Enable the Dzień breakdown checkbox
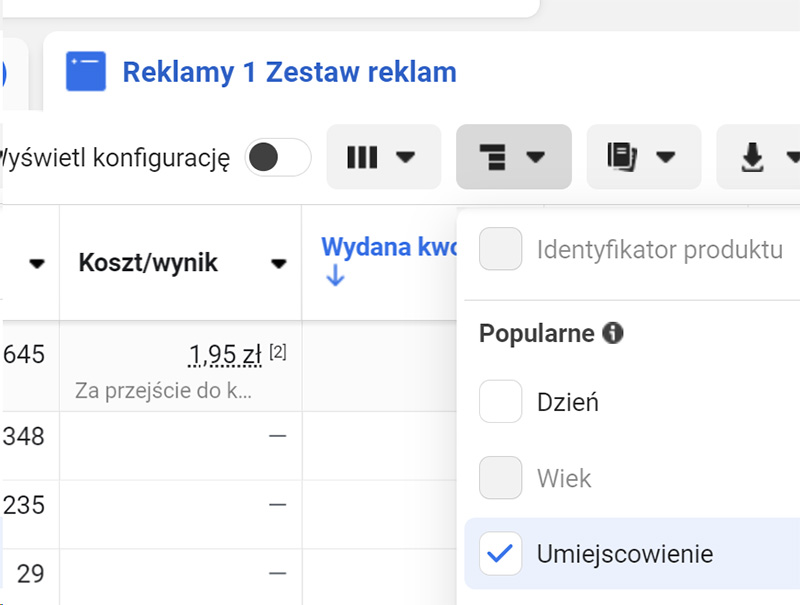This screenshot has height=605, width=800. coord(500,402)
